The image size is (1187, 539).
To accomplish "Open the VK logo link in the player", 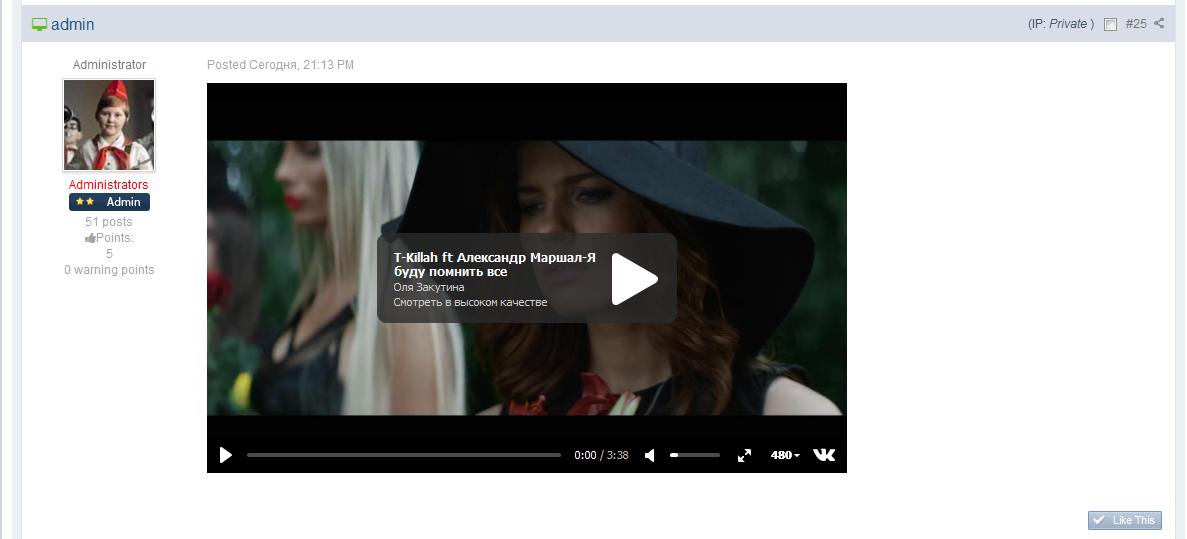I will 824,455.
